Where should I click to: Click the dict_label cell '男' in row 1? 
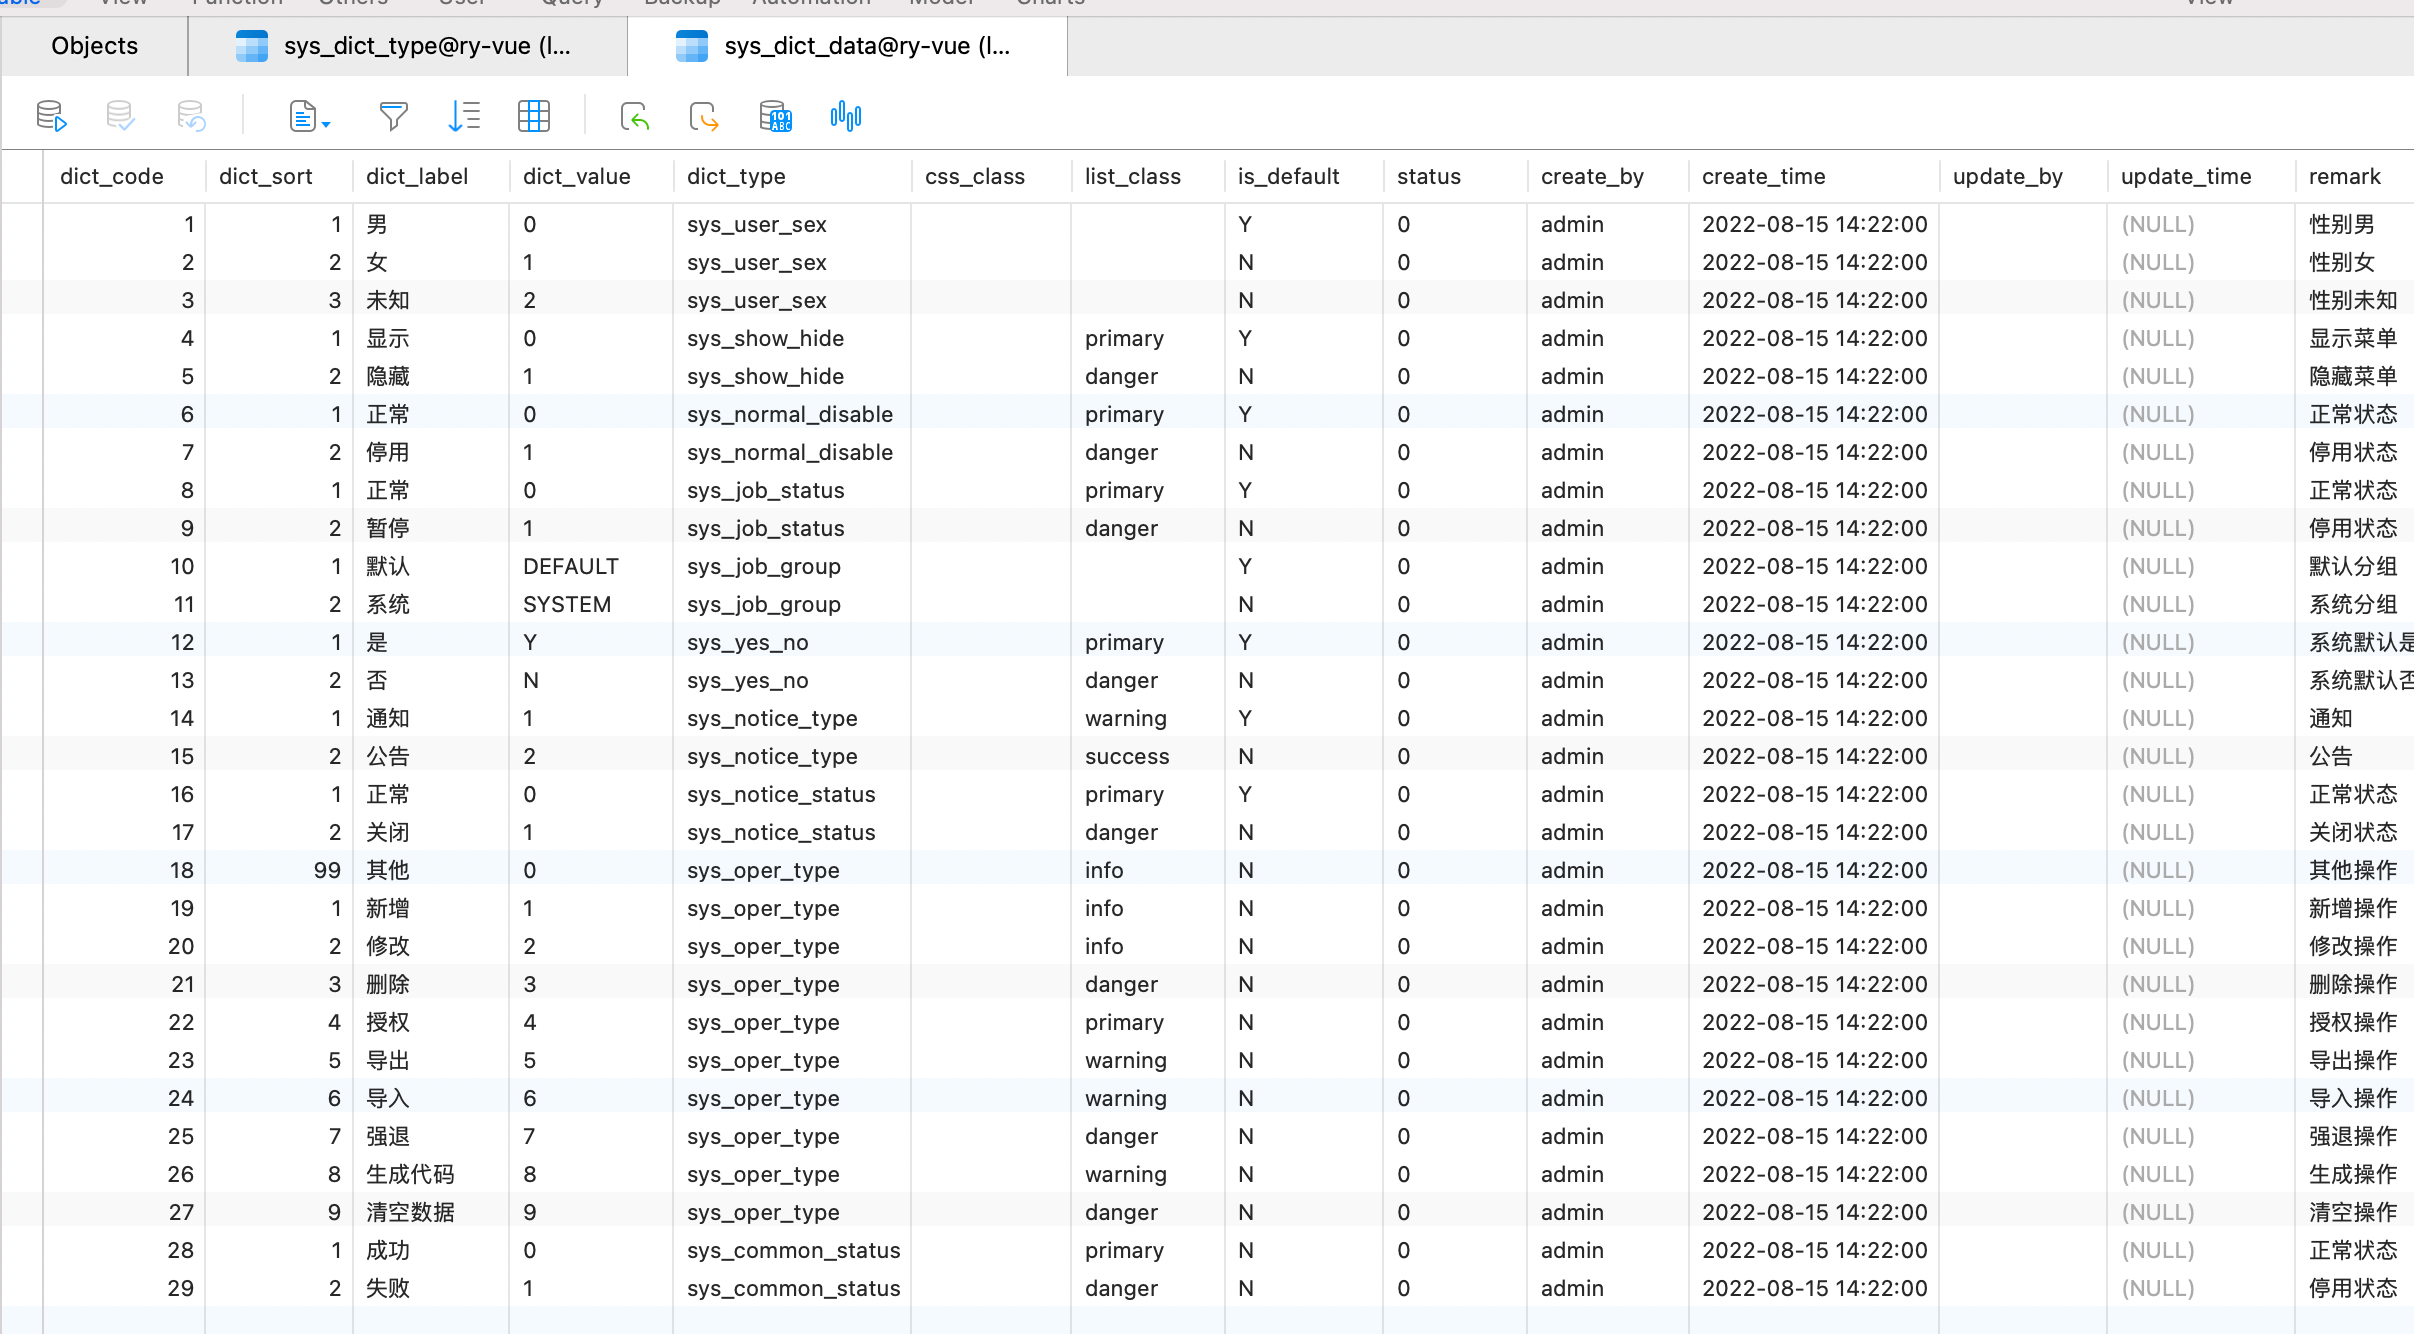click(x=431, y=224)
